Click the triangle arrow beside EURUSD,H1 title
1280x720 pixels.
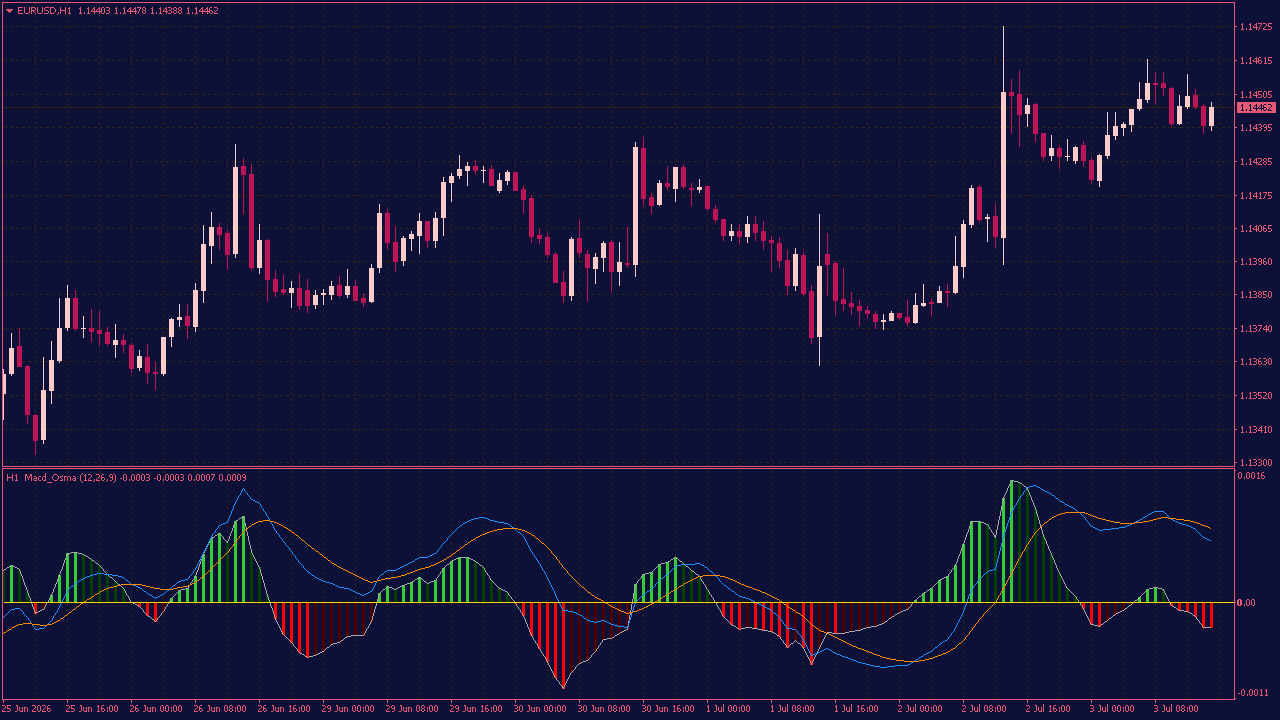(x=10, y=11)
